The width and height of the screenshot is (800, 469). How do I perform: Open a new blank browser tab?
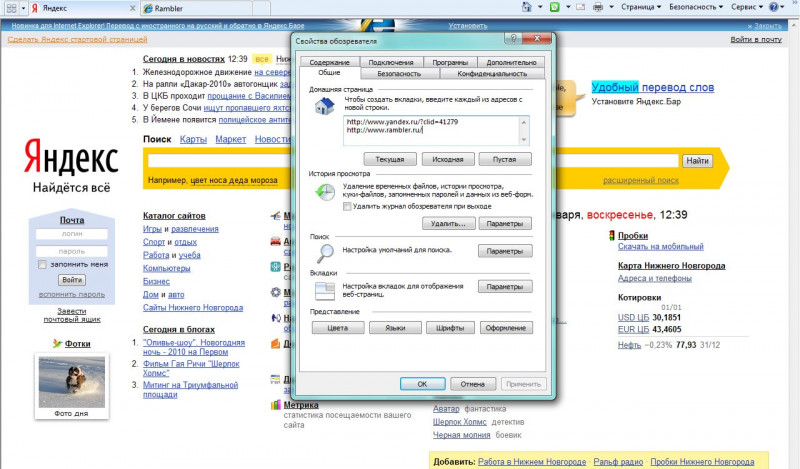click(x=261, y=8)
